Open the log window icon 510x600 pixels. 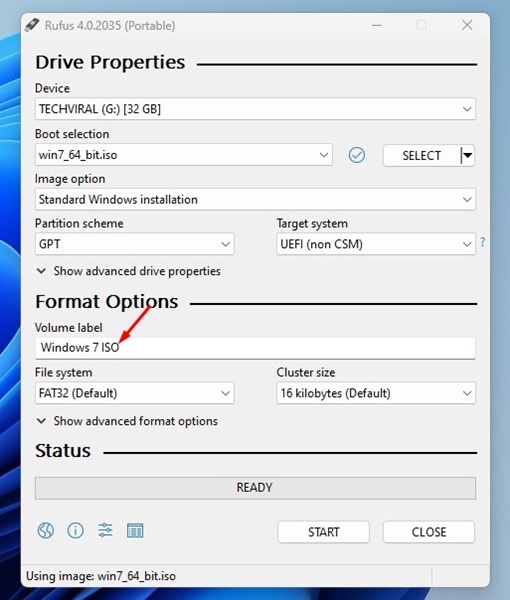(135, 530)
